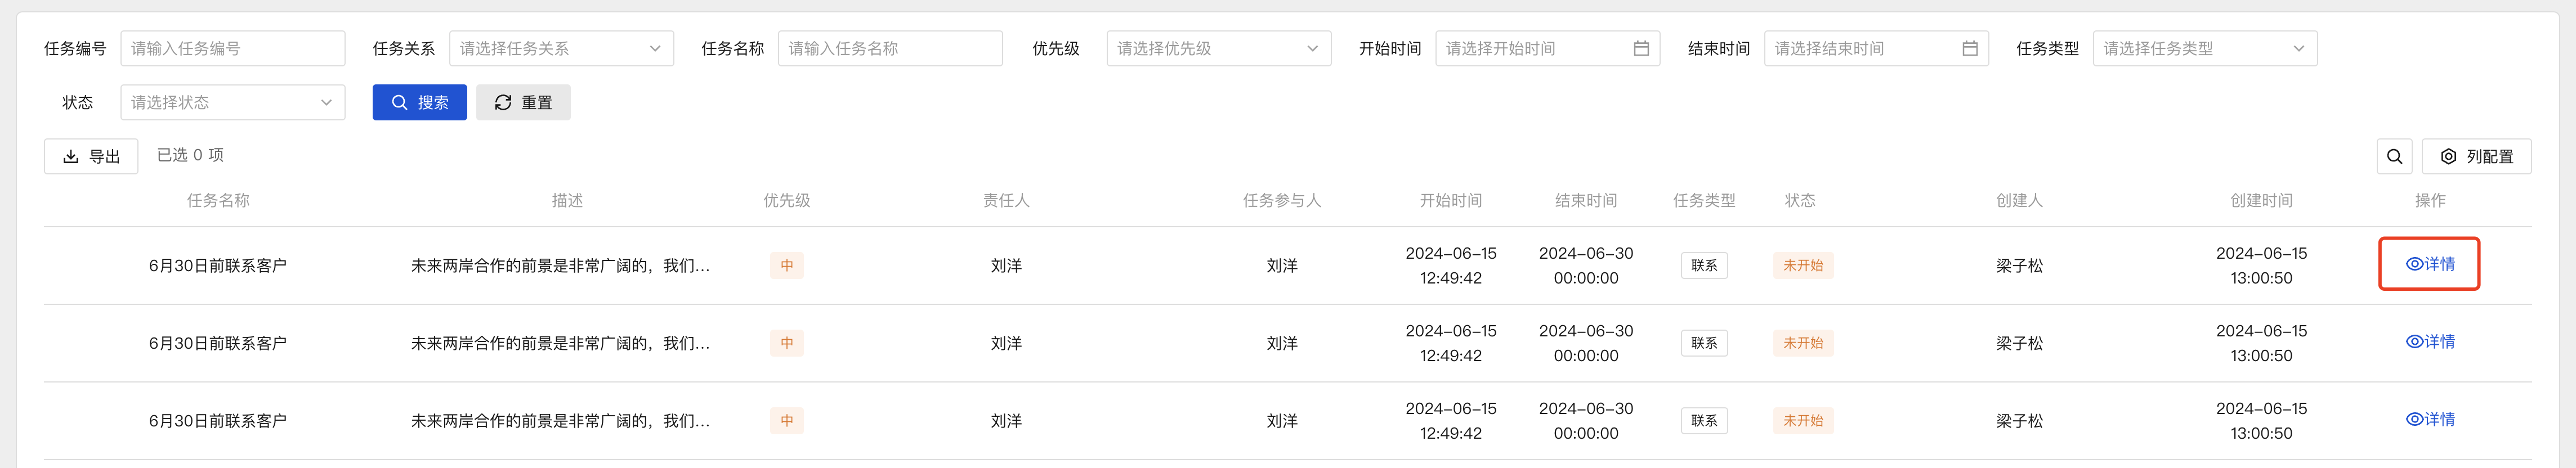
Task: Click the 联系 task type tag in second row
Action: [x=1703, y=343]
